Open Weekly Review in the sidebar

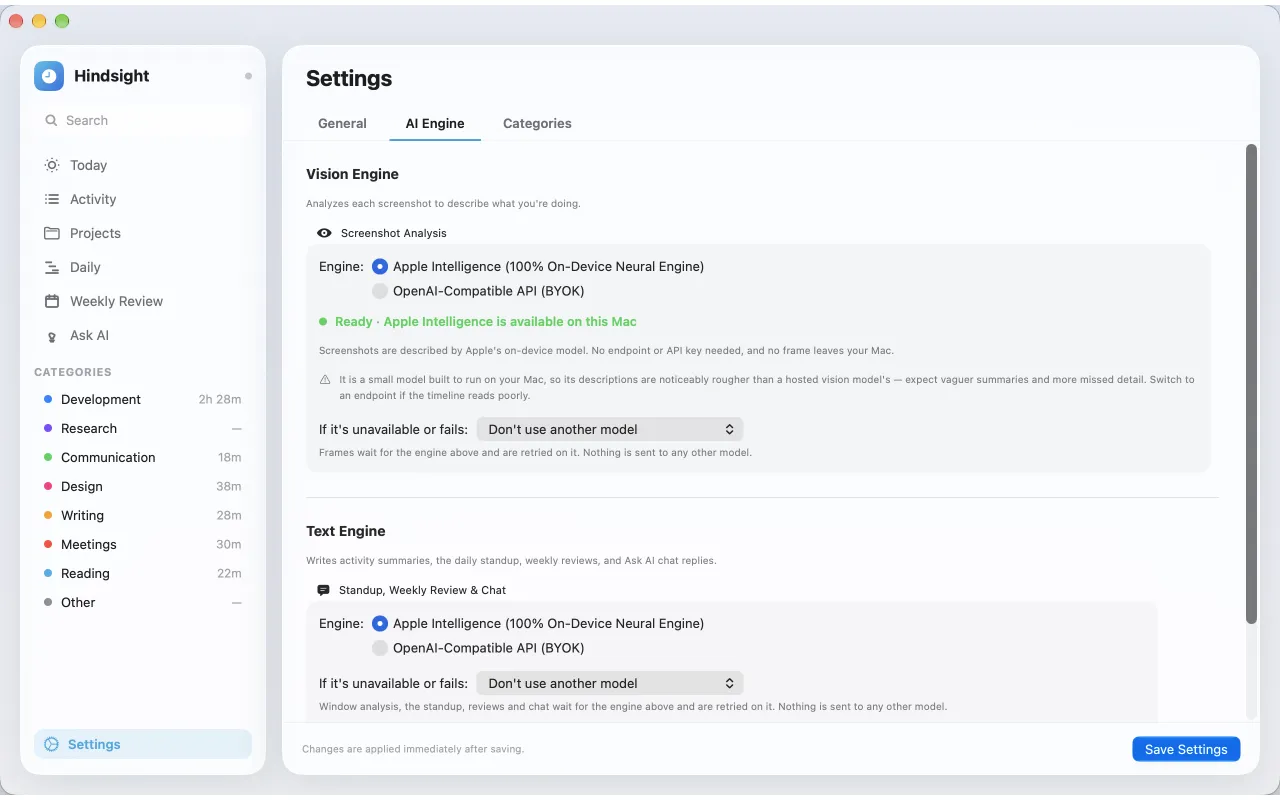pos(143,301)
